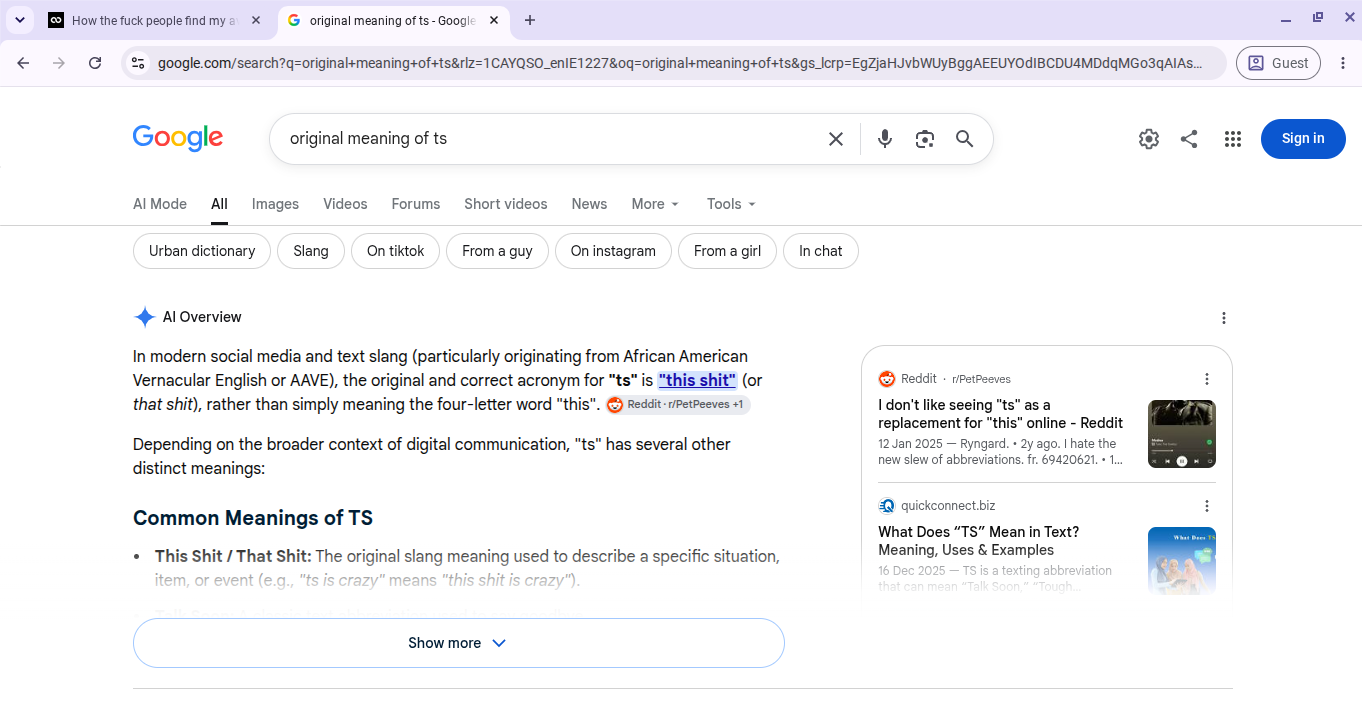Switch to Images results
The width and height of the screenshot is (1362, 715).
[275, 204]
